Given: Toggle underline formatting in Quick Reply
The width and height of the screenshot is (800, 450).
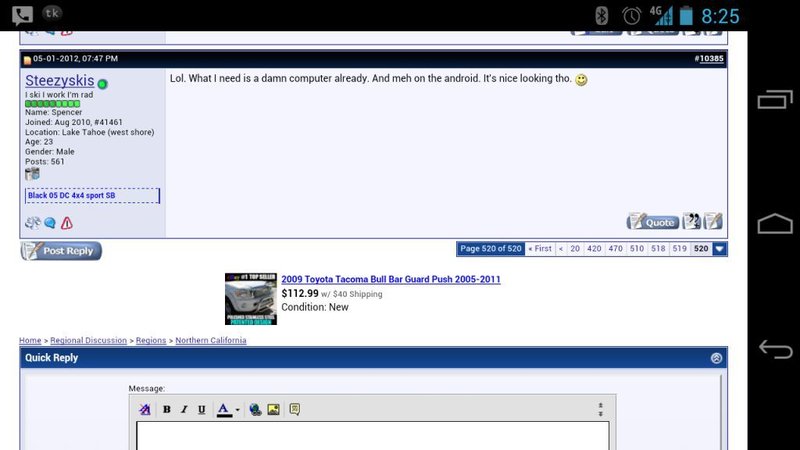Looking at the screenshot, I should click(202, 409).
